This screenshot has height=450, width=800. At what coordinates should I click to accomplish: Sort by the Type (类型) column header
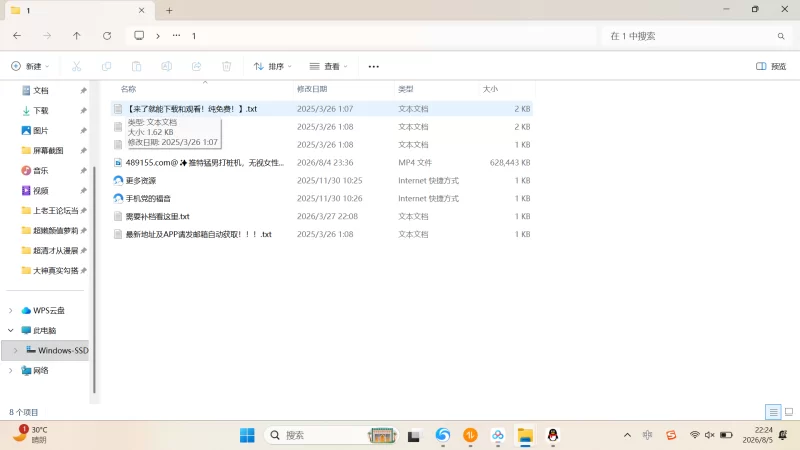coord(406,89)
